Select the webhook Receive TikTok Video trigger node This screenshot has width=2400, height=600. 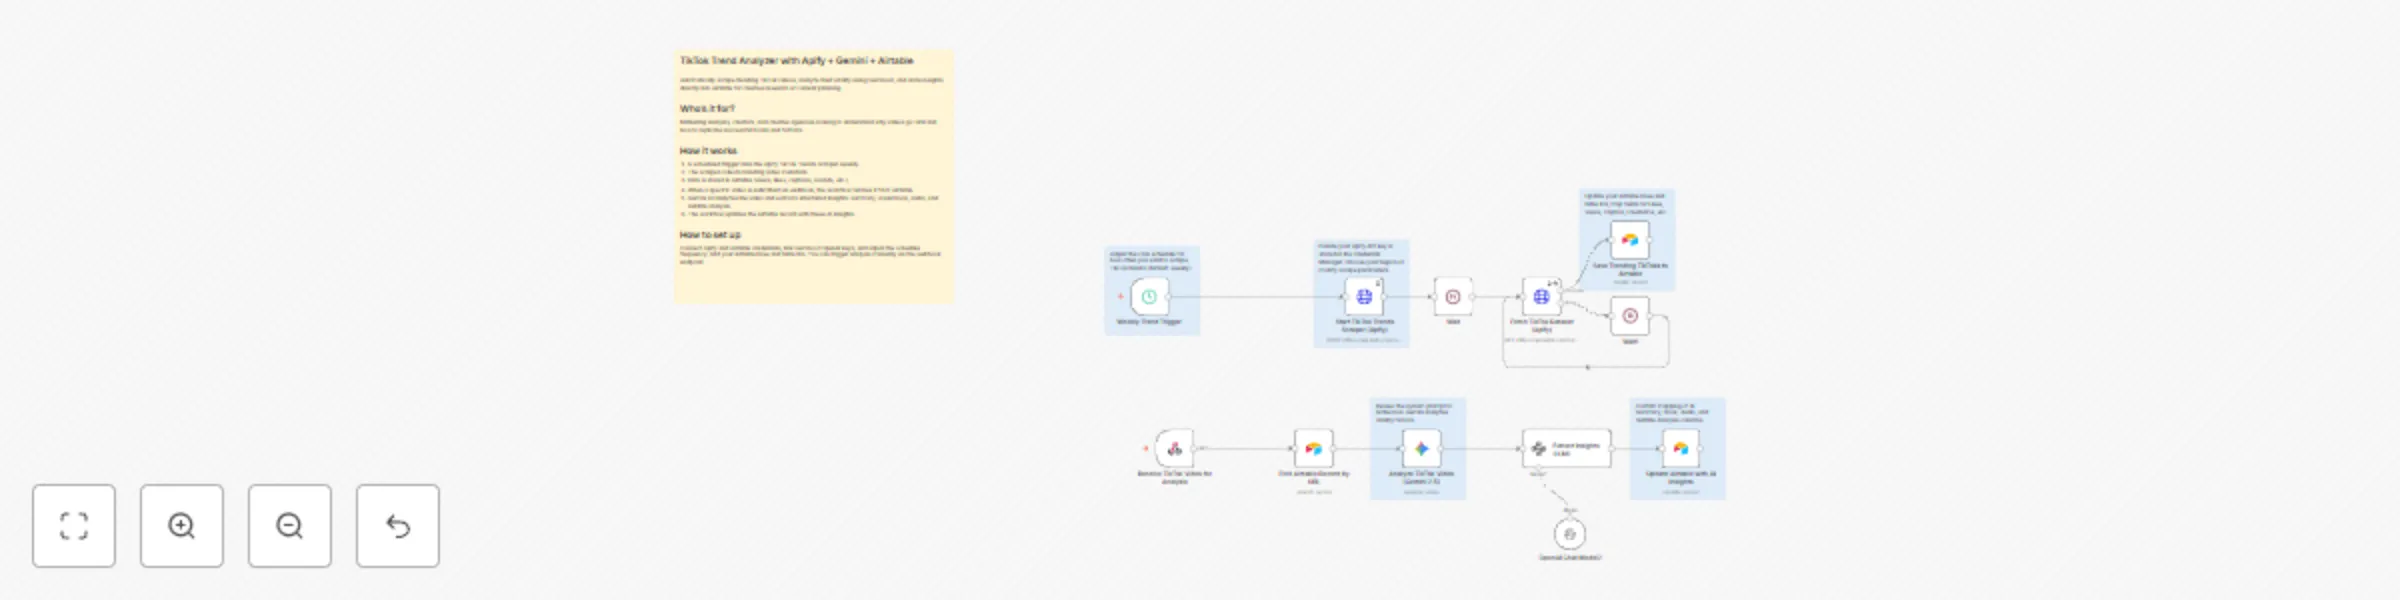[1174, 449]
